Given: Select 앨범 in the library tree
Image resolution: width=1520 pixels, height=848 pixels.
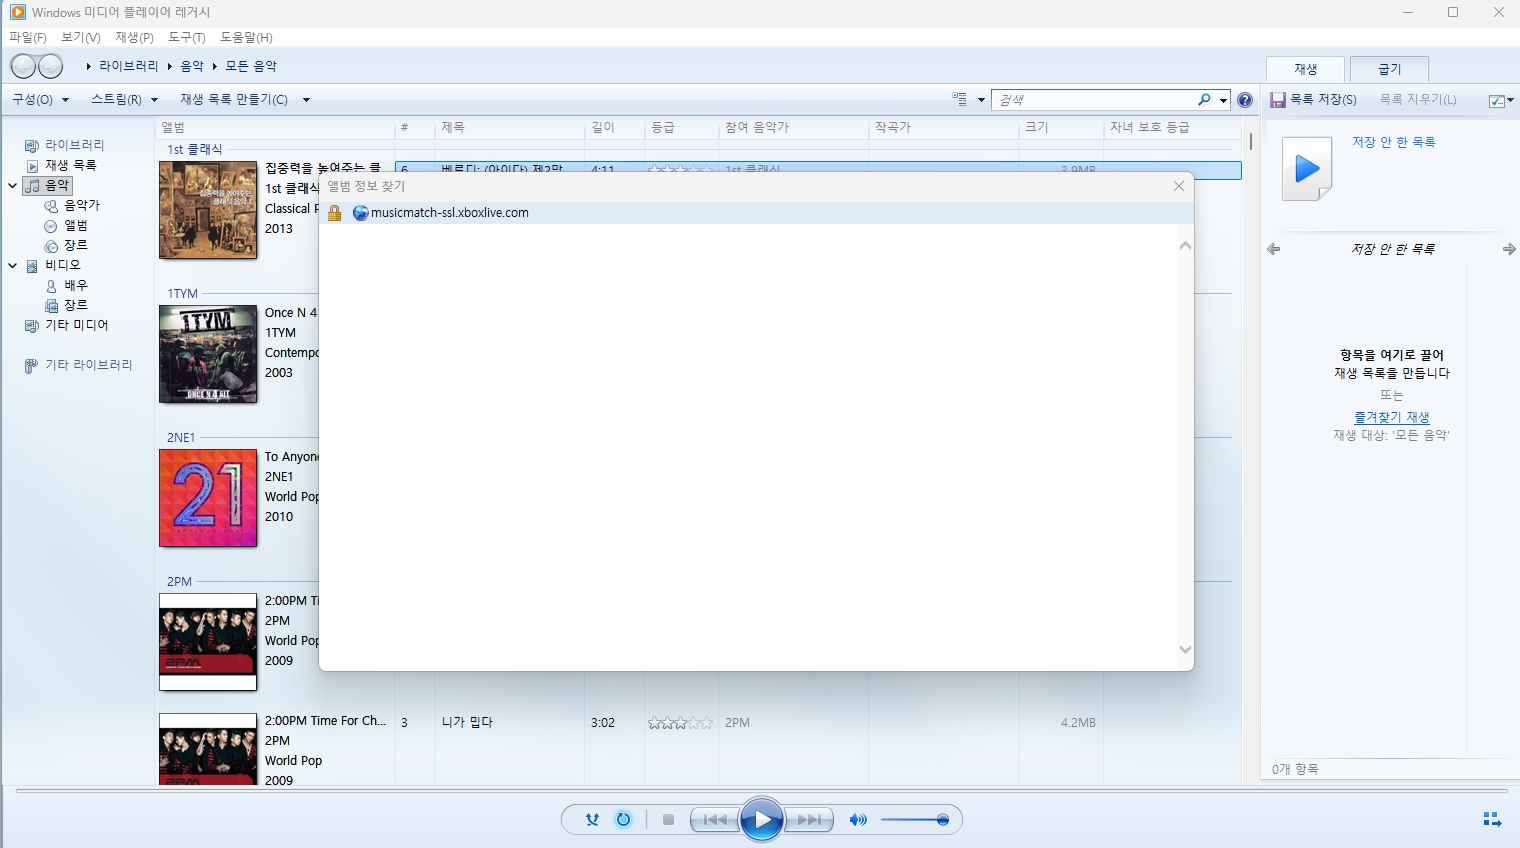Looking at the screenshot, I should click(x=76, y=225).
